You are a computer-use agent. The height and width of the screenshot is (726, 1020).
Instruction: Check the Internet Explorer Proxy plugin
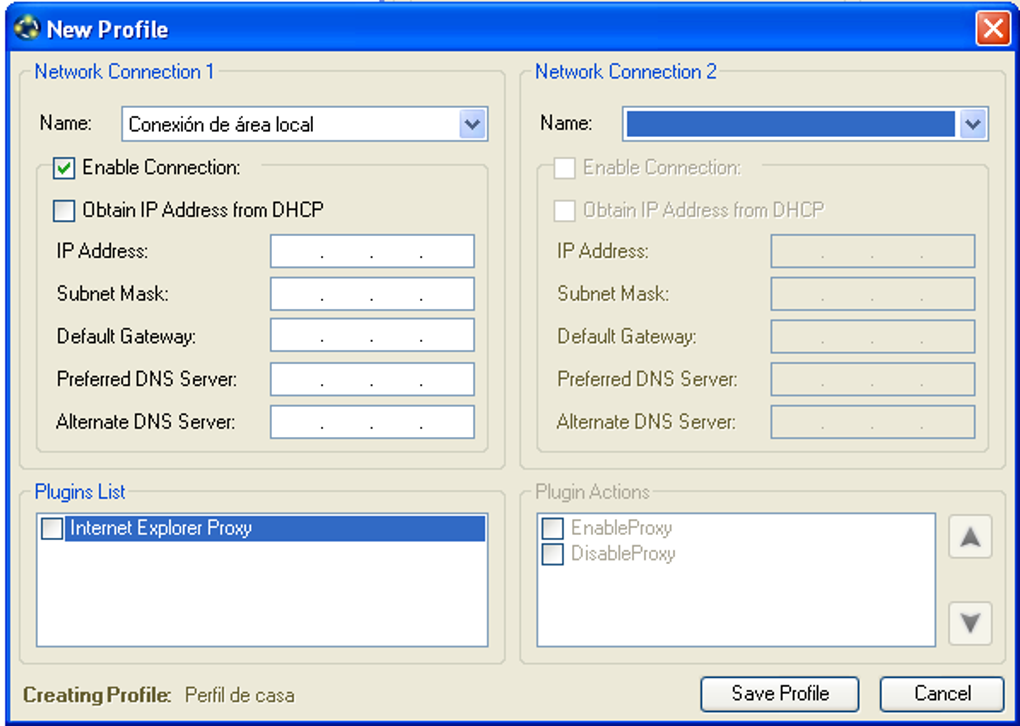pos(52,528)
